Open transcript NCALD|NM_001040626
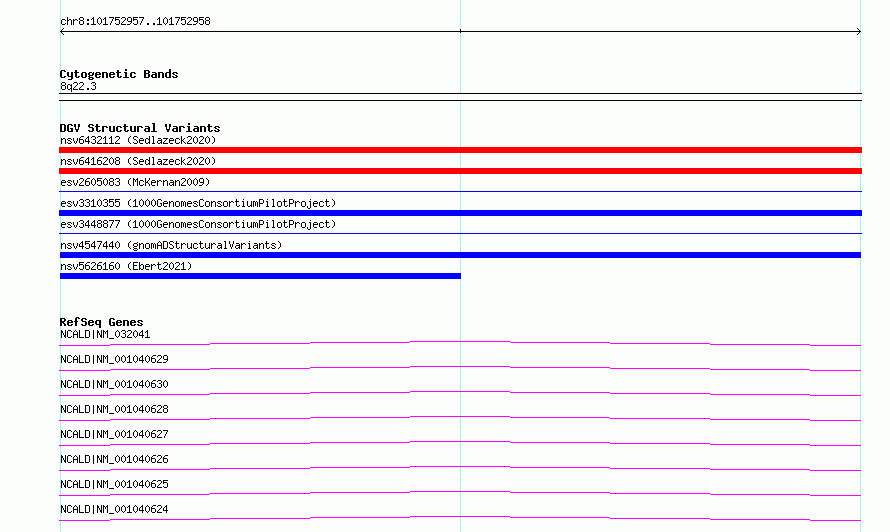 tap(114, 459)
